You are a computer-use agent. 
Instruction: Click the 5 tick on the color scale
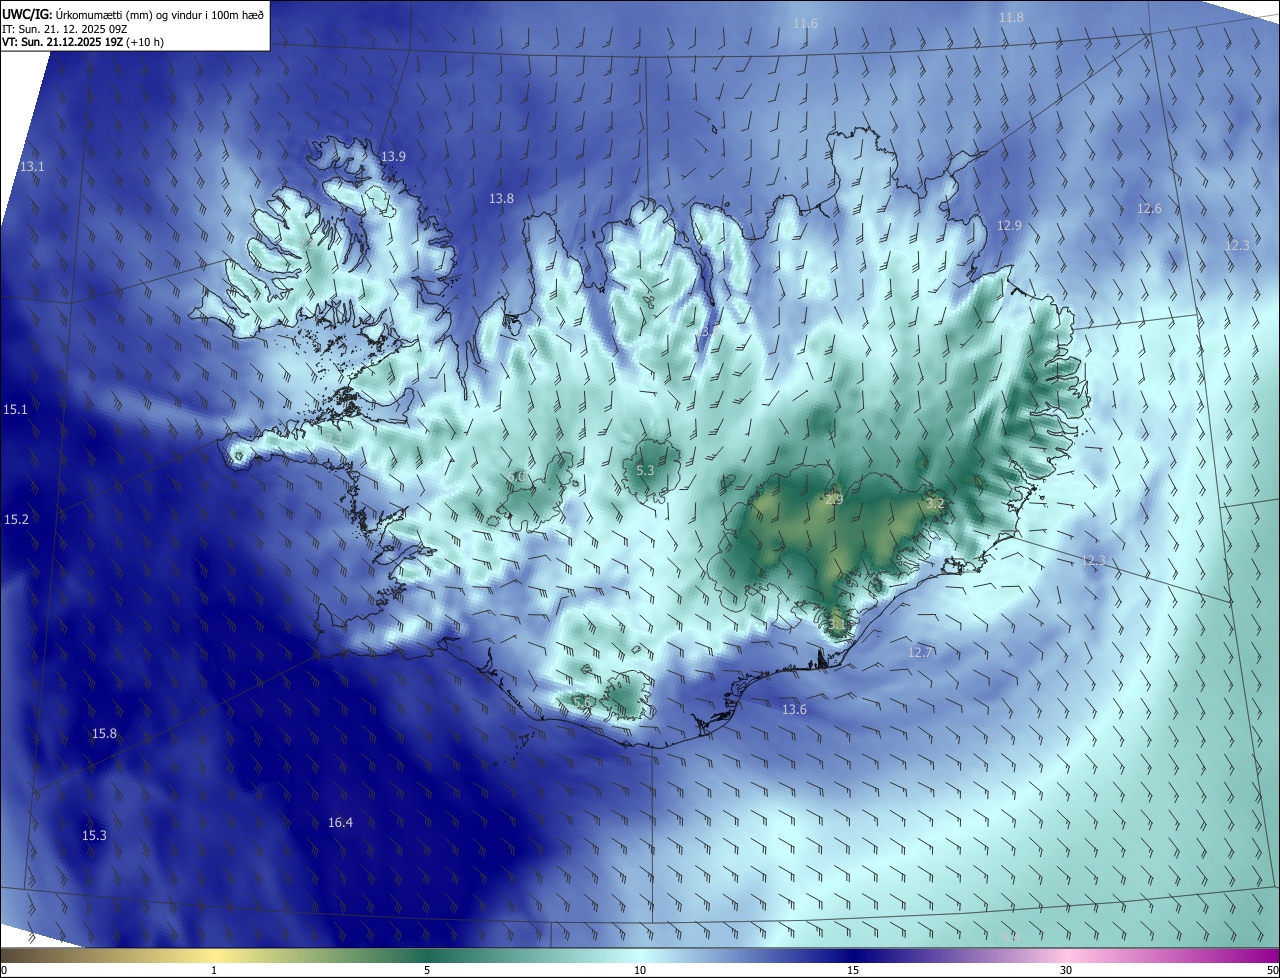coord(427,970)
